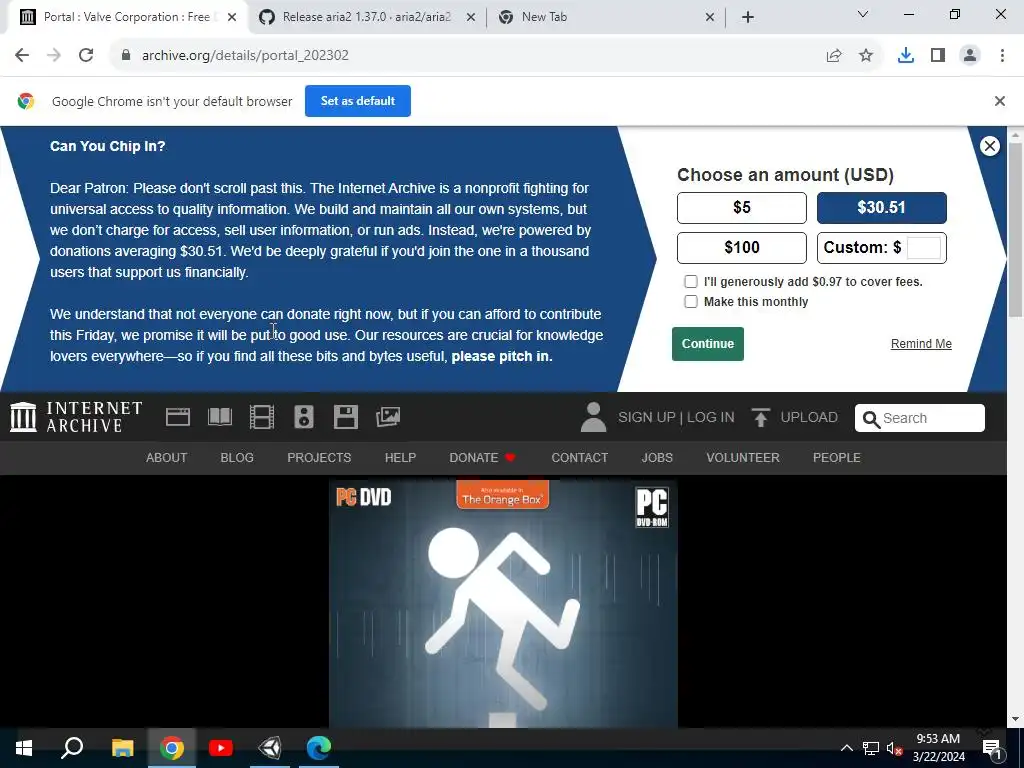Screen dimensions: 1024x768
Task: Open the Internet Archive video film icon
Action: (262, 417)
